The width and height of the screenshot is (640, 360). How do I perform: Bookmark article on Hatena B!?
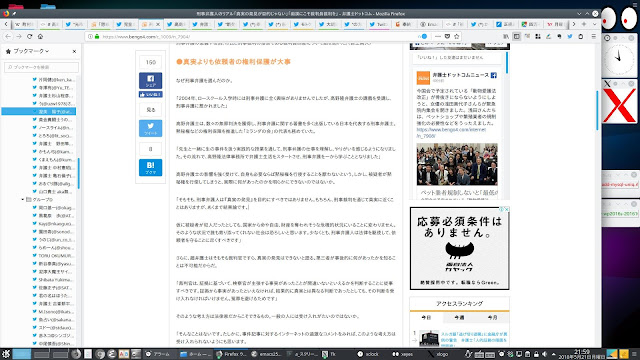click(x=151, y=167)
